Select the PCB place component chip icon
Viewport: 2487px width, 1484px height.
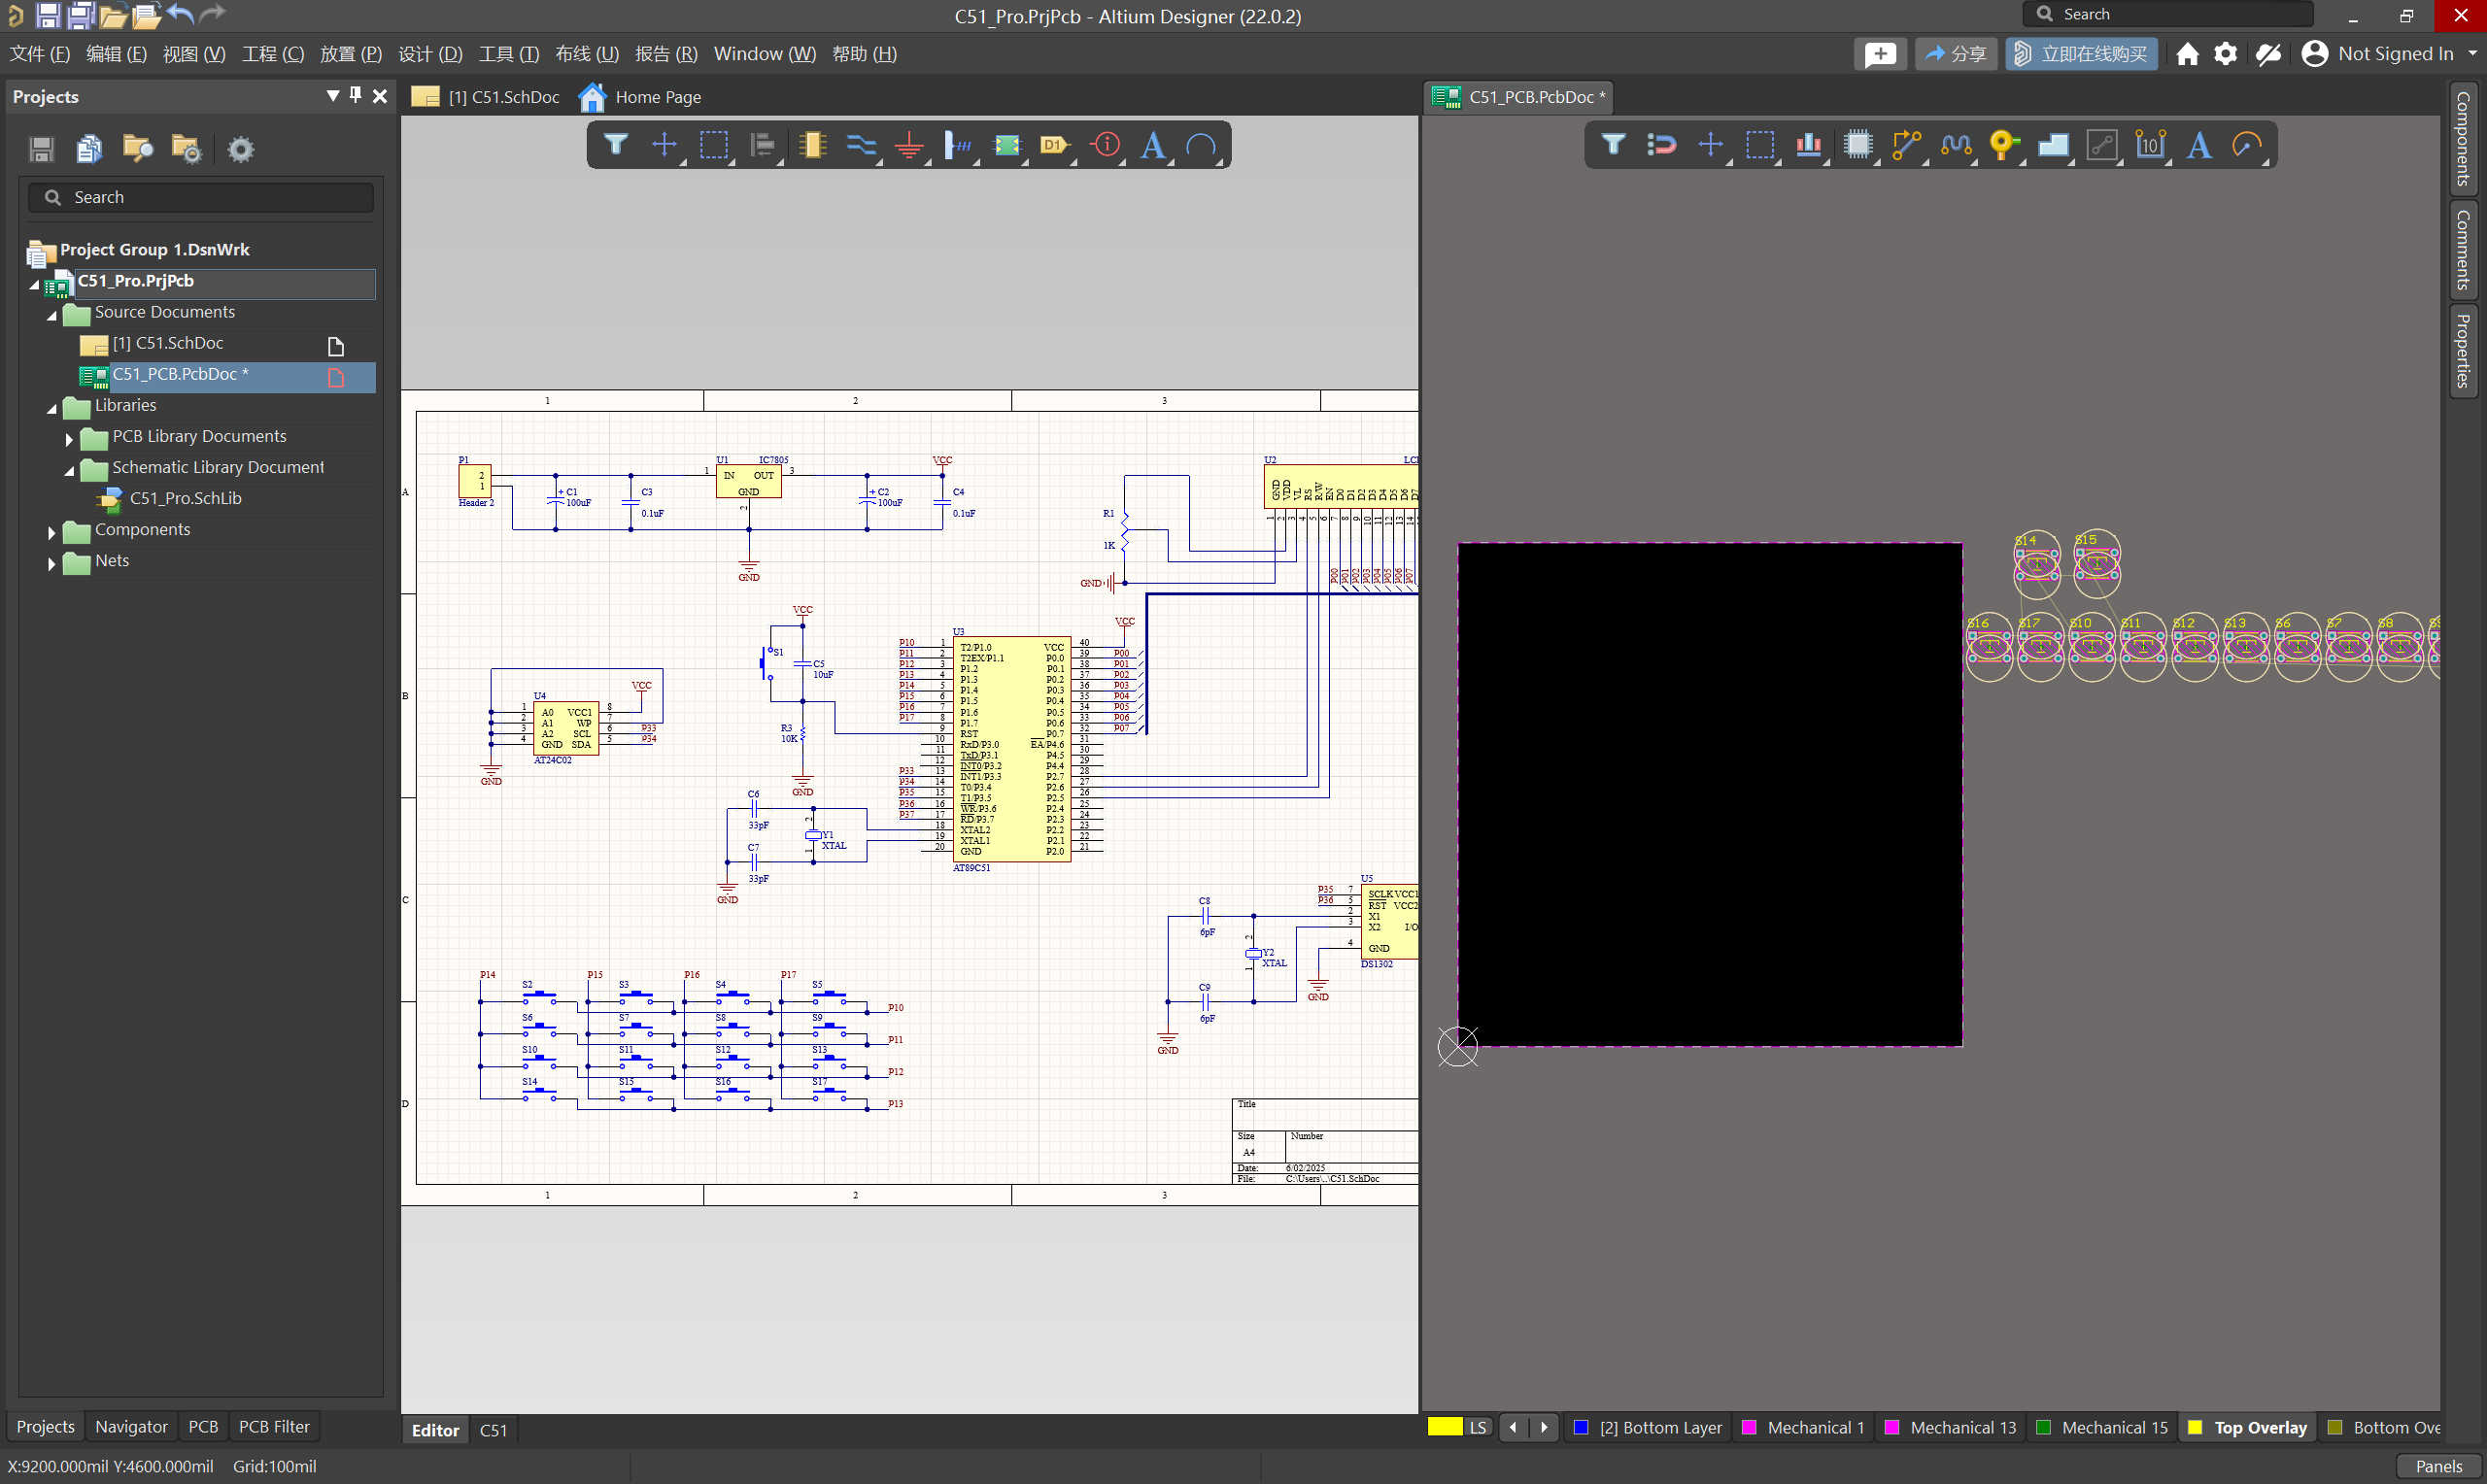1858,146
